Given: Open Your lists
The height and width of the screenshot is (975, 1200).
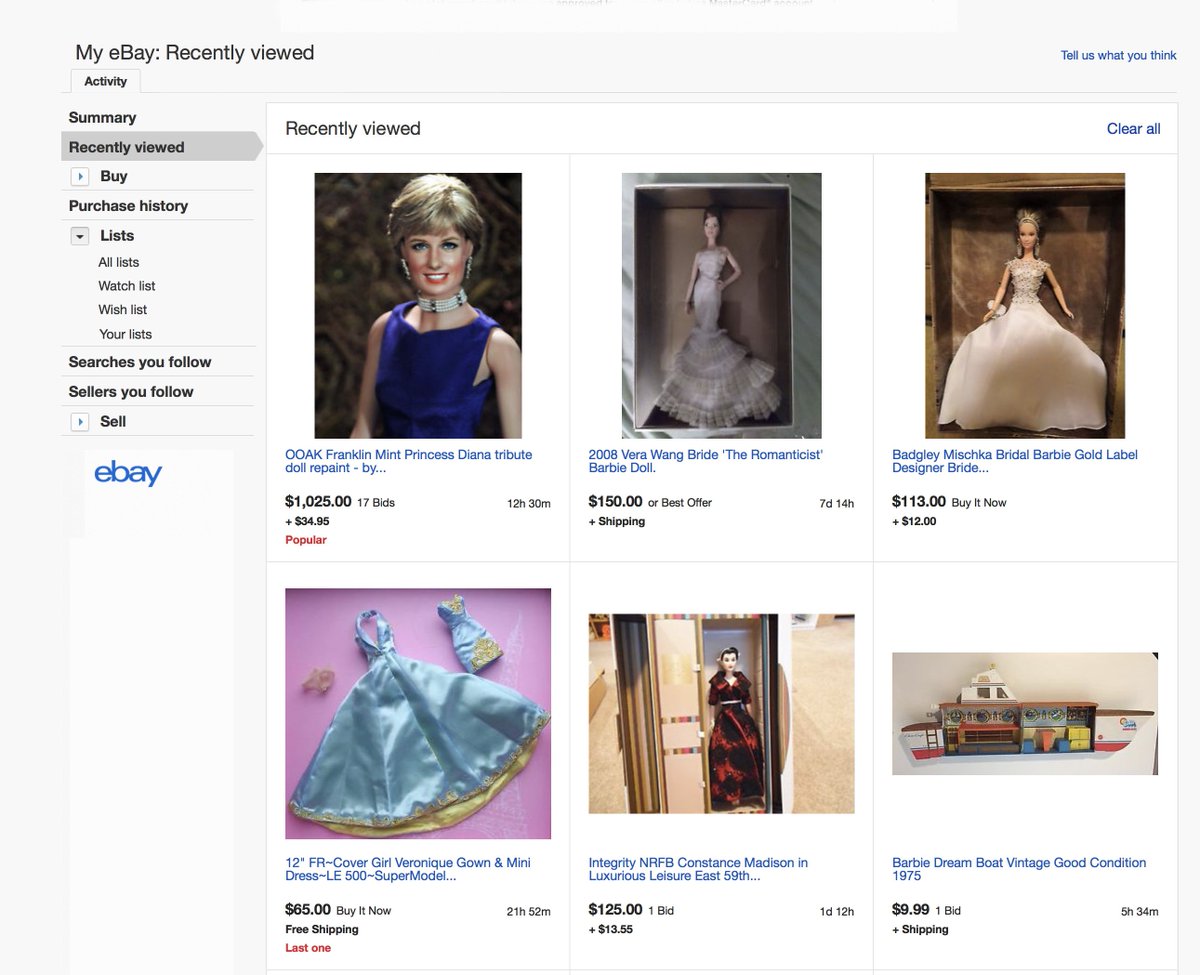Looking at the screenshot, I should pos(125,334).
